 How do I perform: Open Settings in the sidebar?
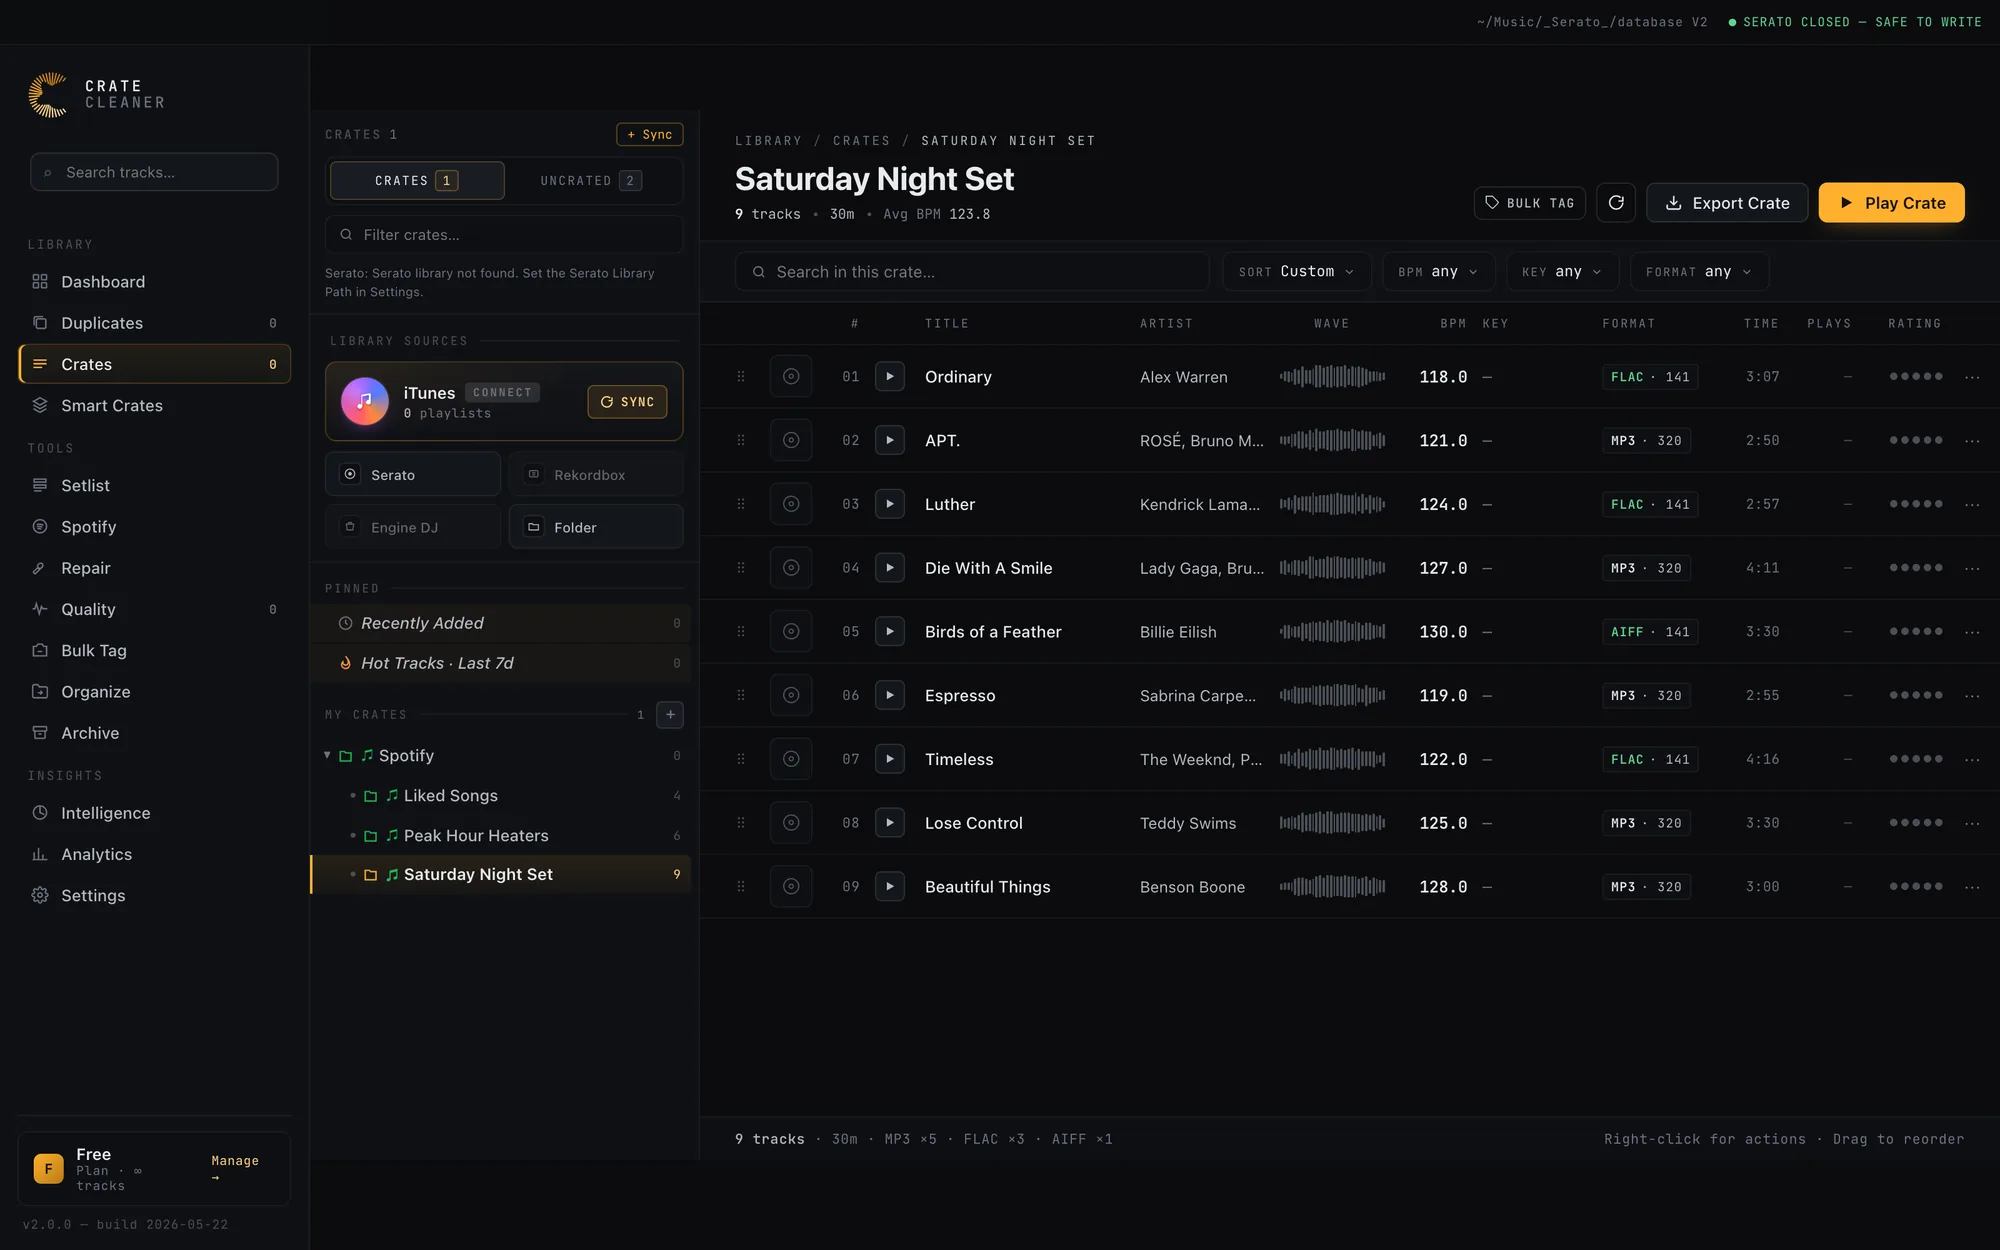coord(154,895)
